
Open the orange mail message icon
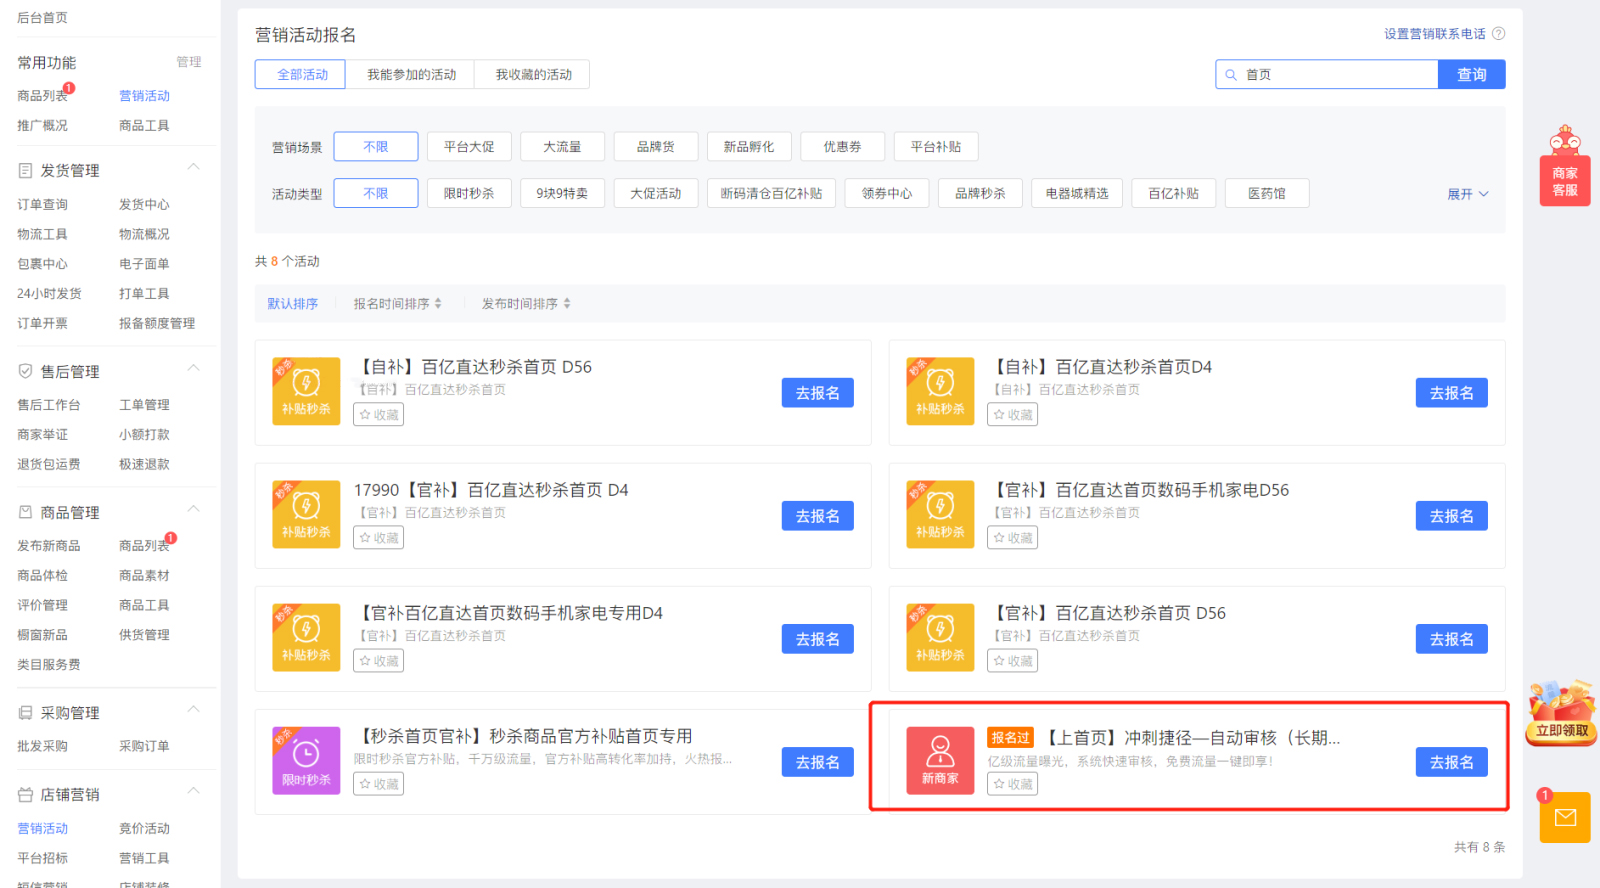point(1565,817)
